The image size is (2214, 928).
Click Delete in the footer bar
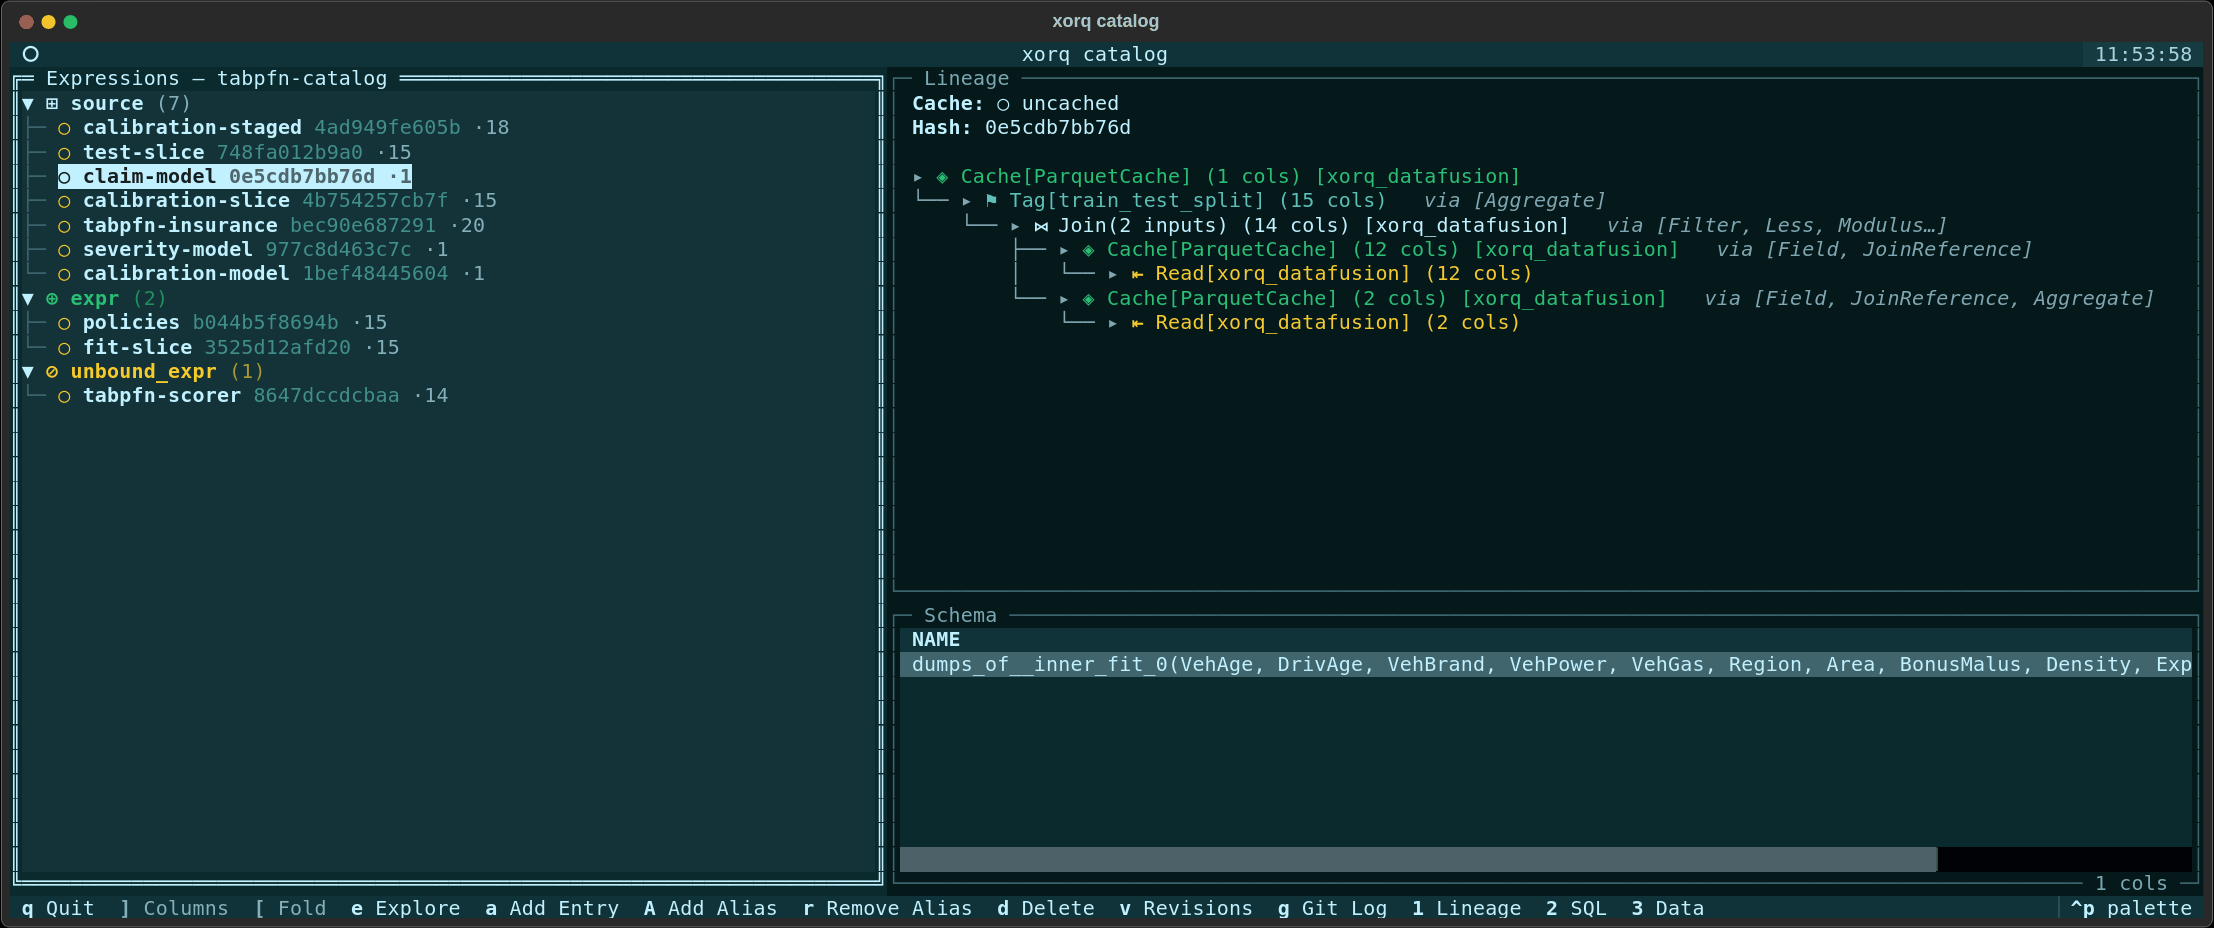(x=1046, y=908)
